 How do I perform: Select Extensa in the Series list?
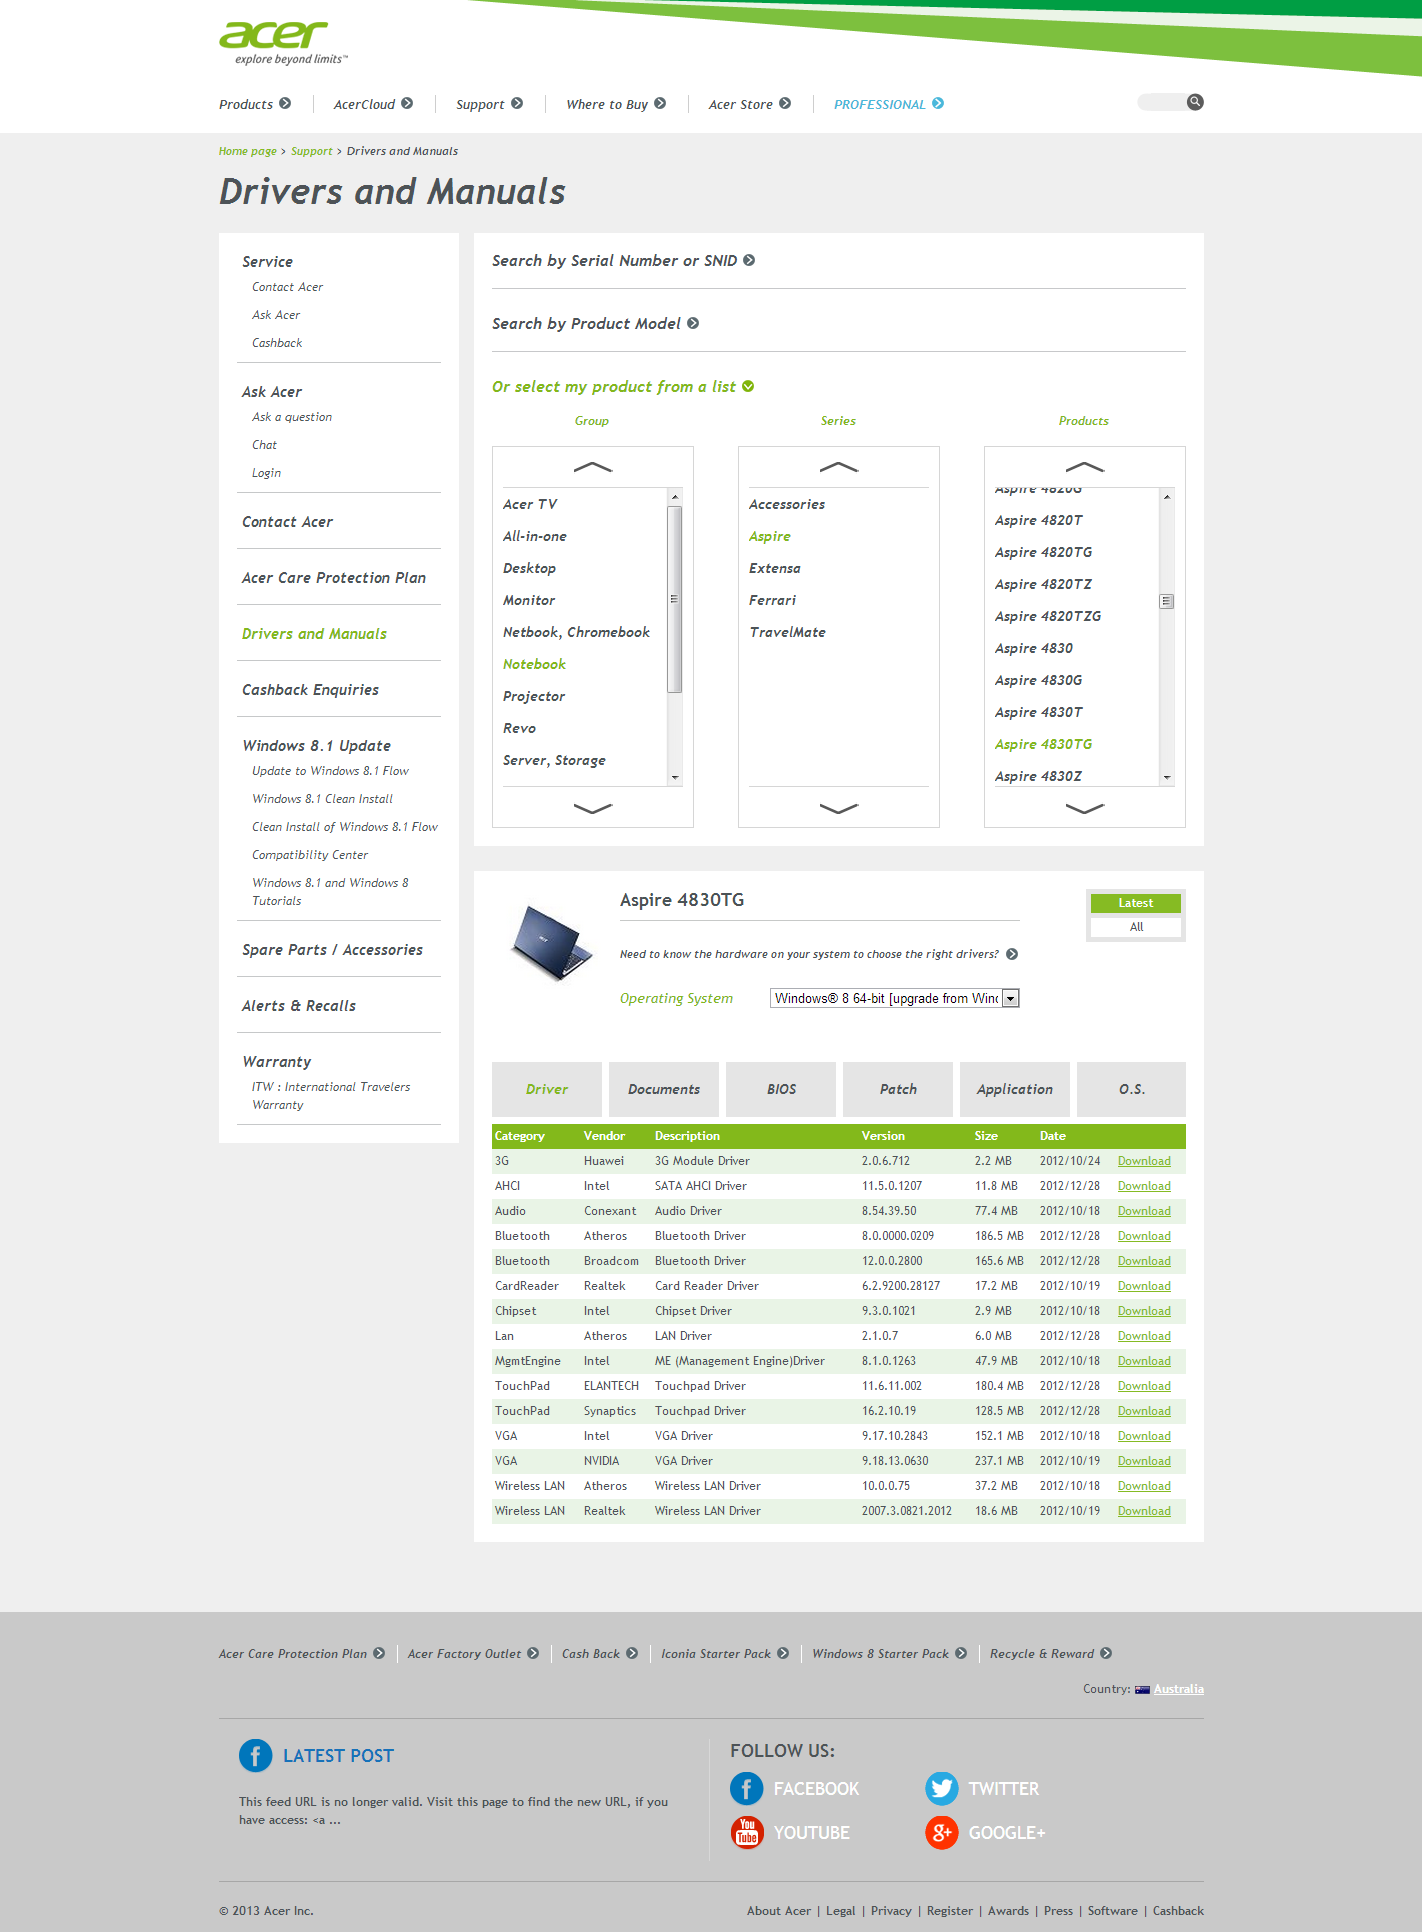775,568
